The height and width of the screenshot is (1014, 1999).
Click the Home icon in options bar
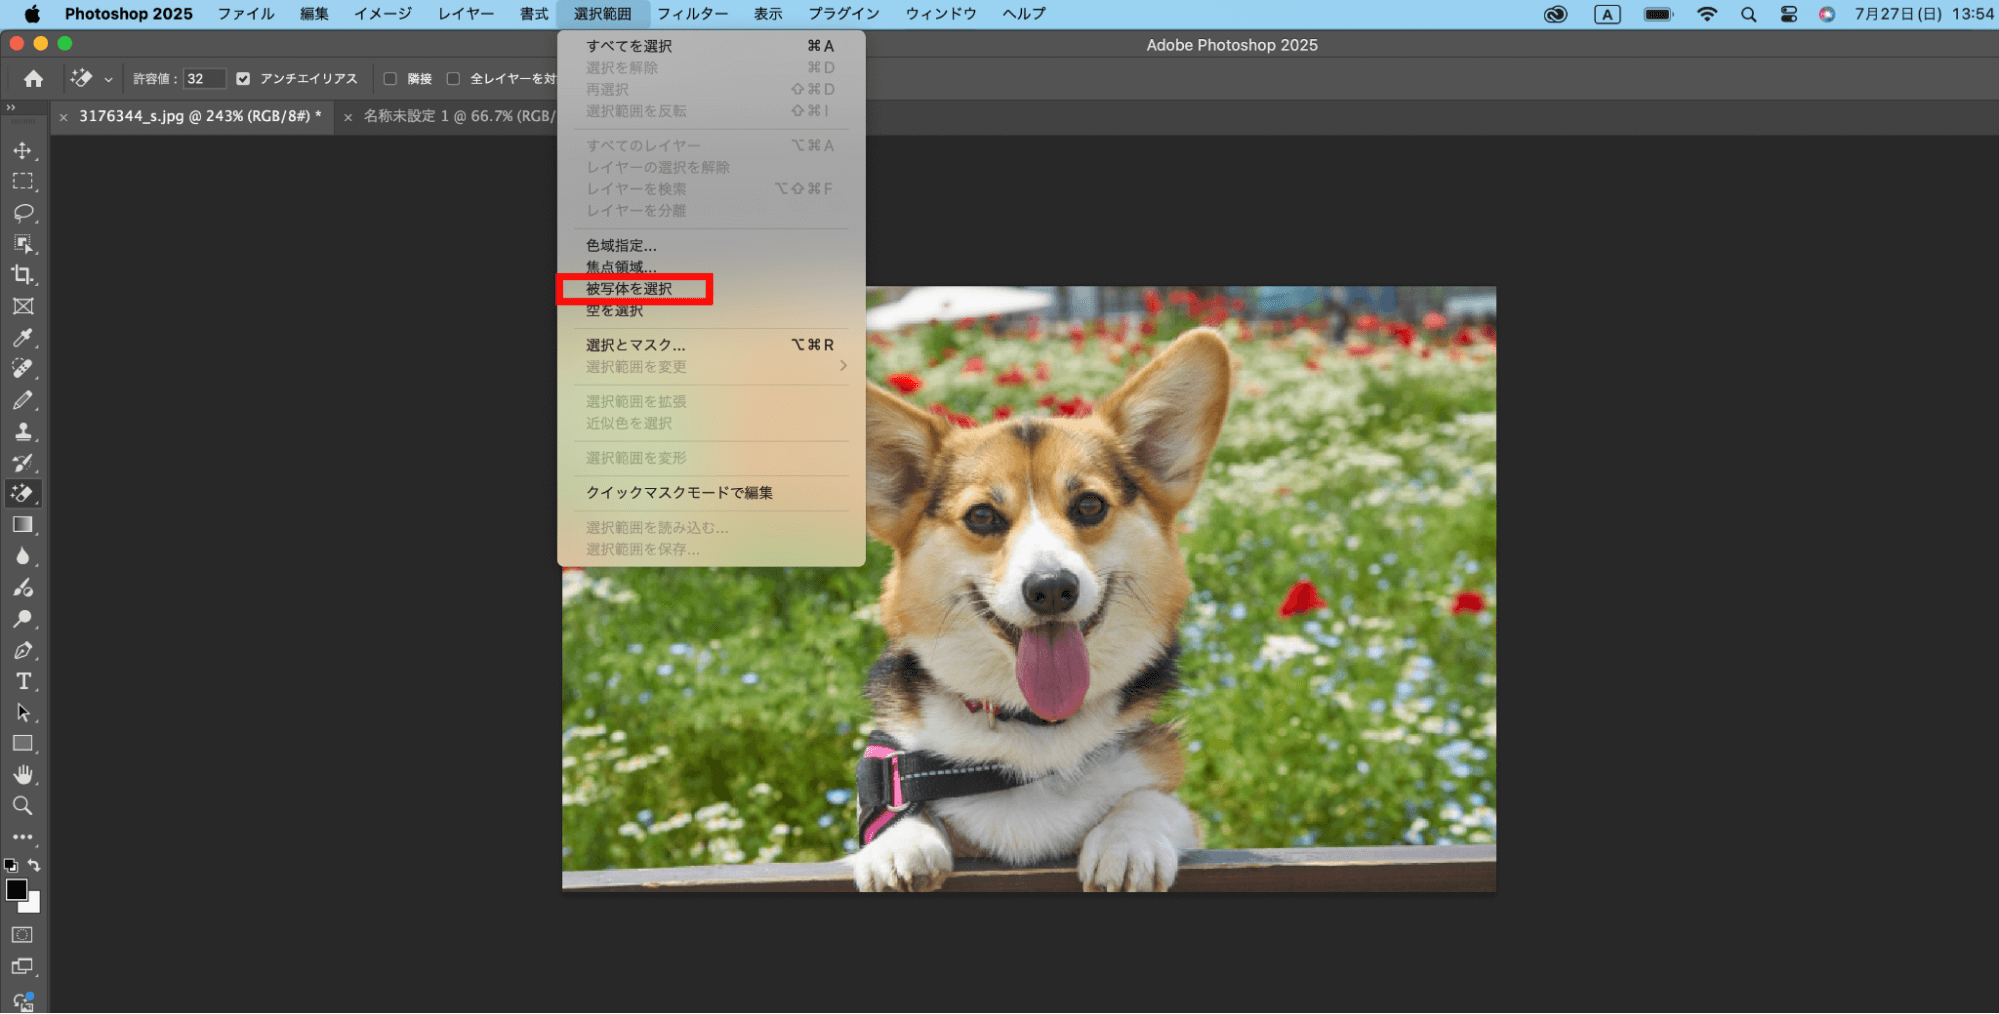pyautogui.click(x=33, y=78)
